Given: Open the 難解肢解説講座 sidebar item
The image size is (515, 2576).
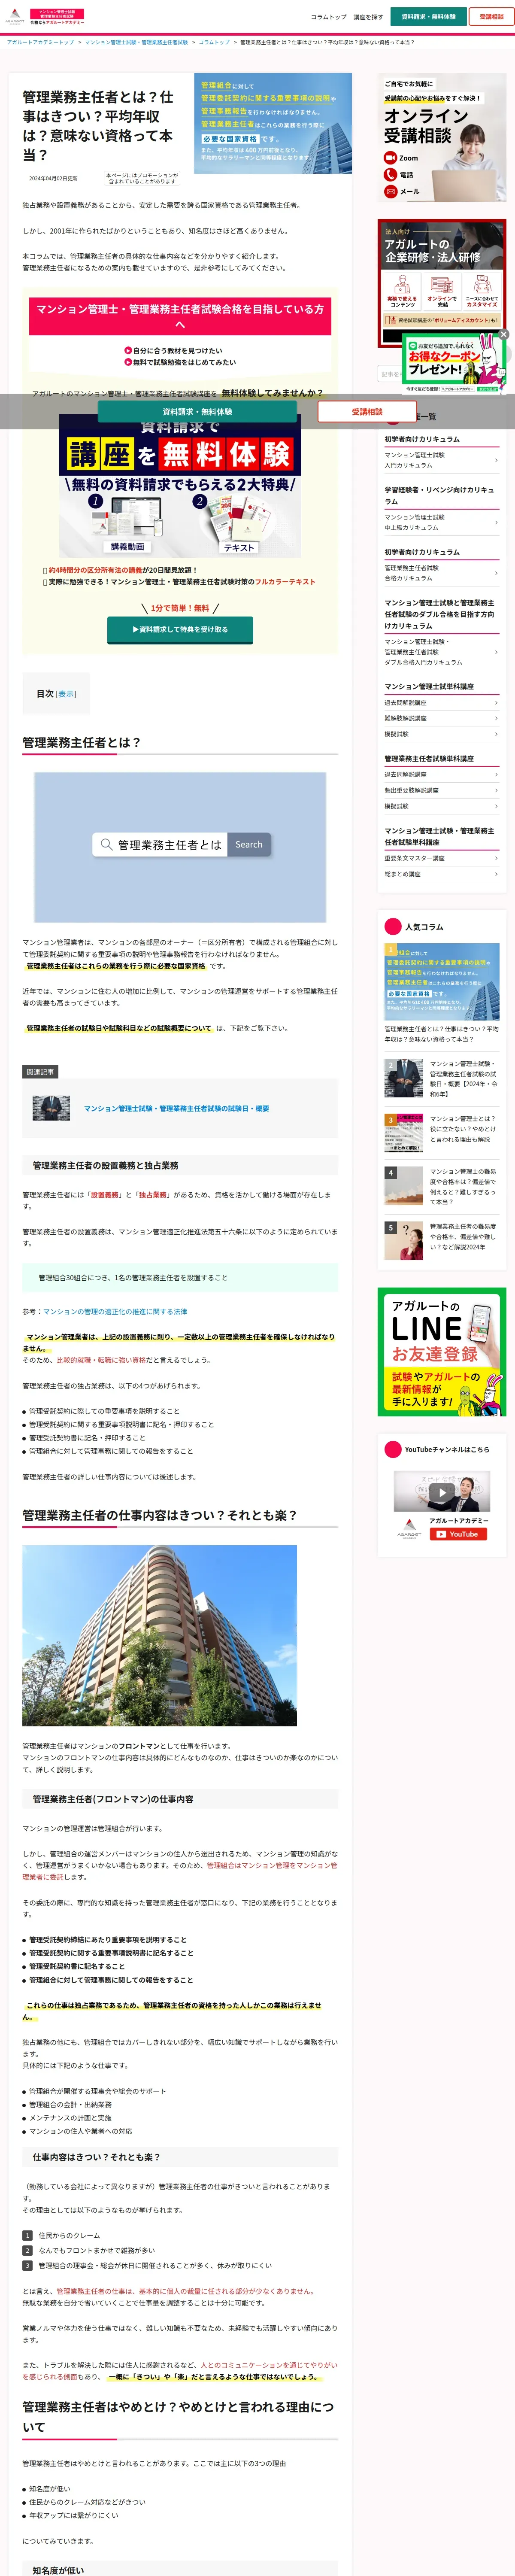Looking at the screenshot, I should (x=441, y=718).
